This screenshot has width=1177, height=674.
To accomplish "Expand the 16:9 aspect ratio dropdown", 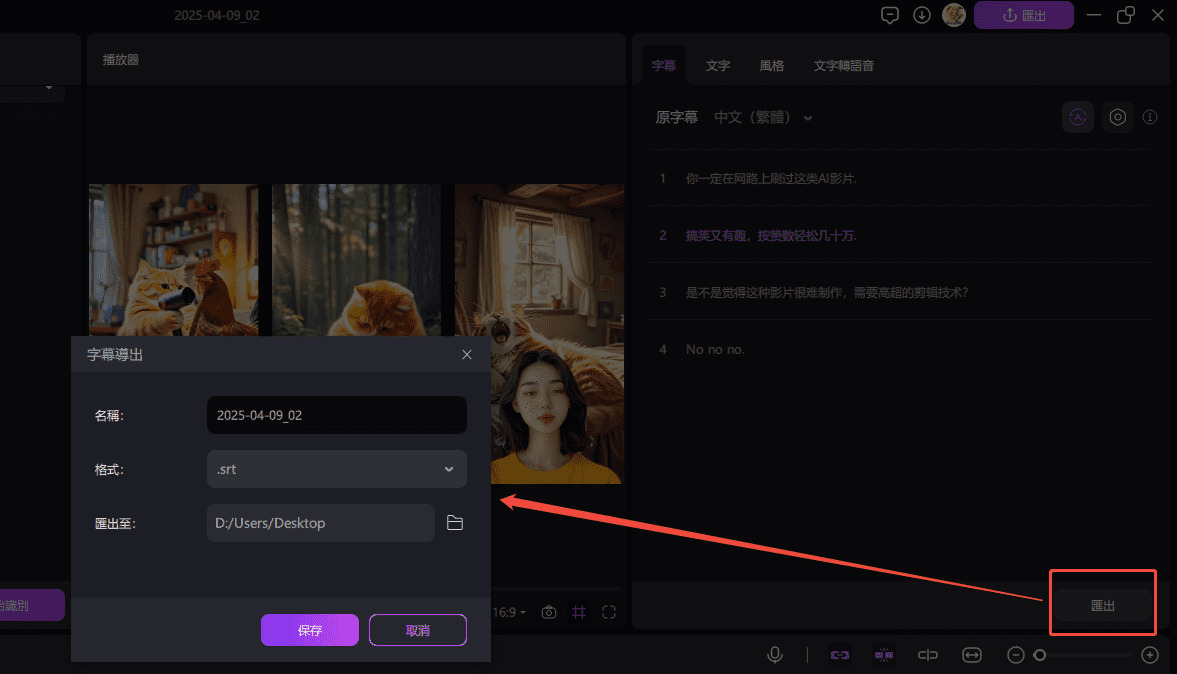I will (515, 612).
